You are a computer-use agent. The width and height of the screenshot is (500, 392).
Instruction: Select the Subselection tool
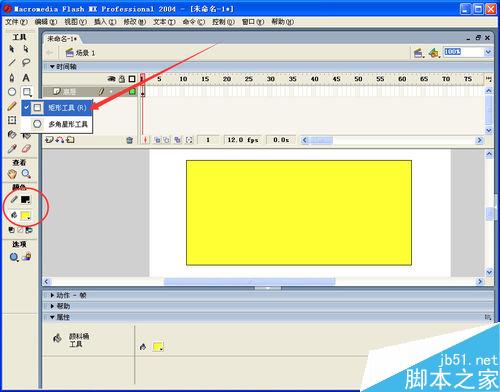pos(26,49)
